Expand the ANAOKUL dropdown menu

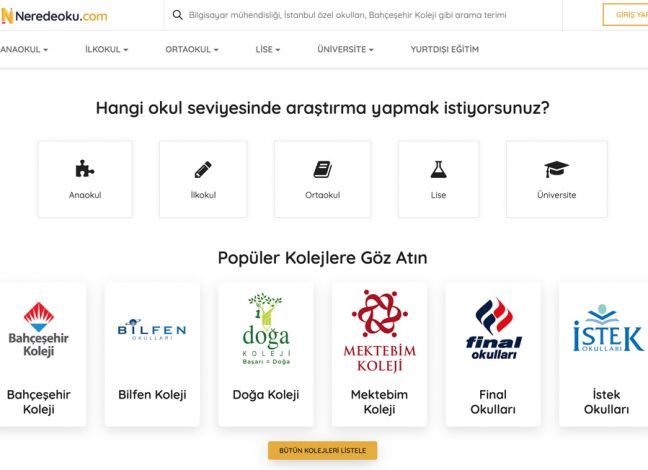pos(24,50)
